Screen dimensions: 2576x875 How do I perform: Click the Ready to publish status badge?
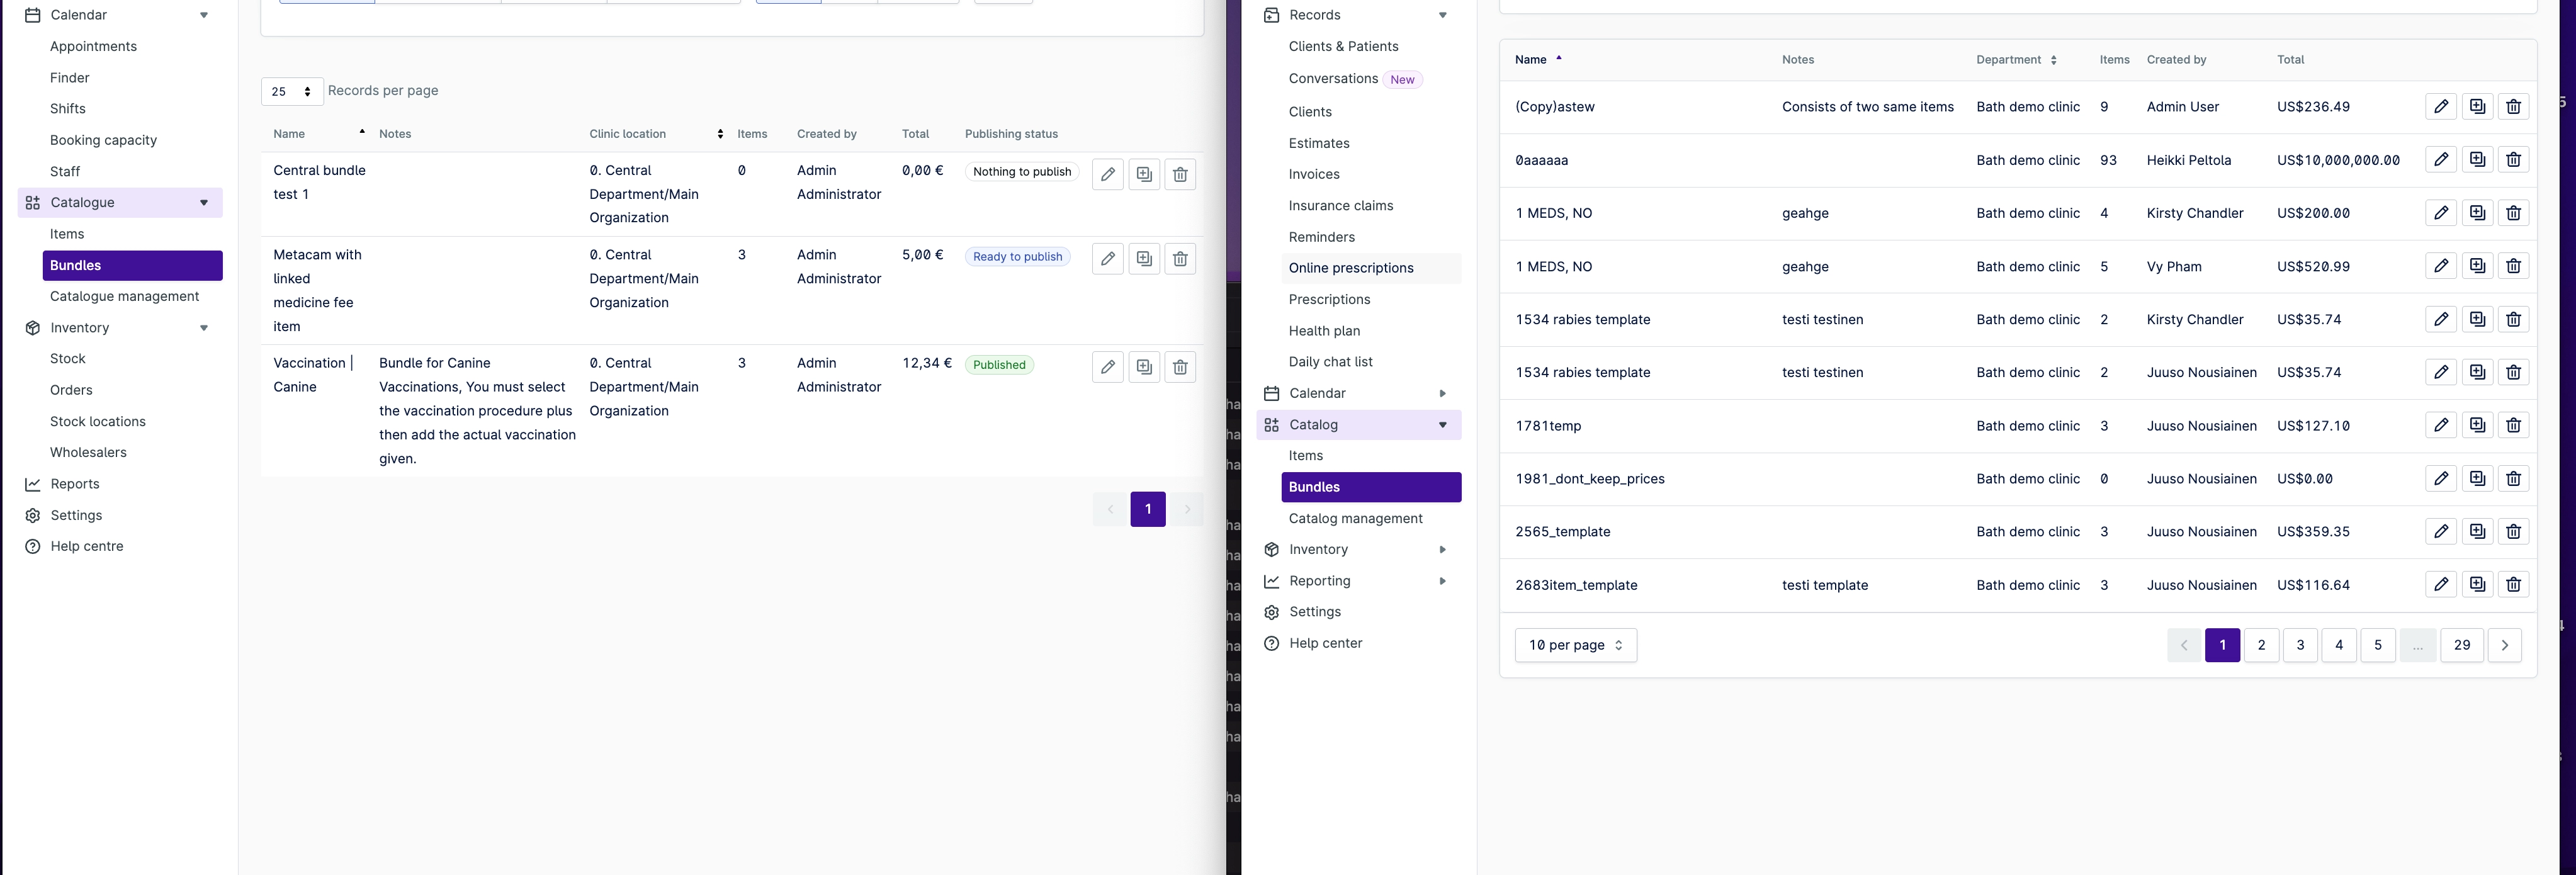(x=1017, y=257)
